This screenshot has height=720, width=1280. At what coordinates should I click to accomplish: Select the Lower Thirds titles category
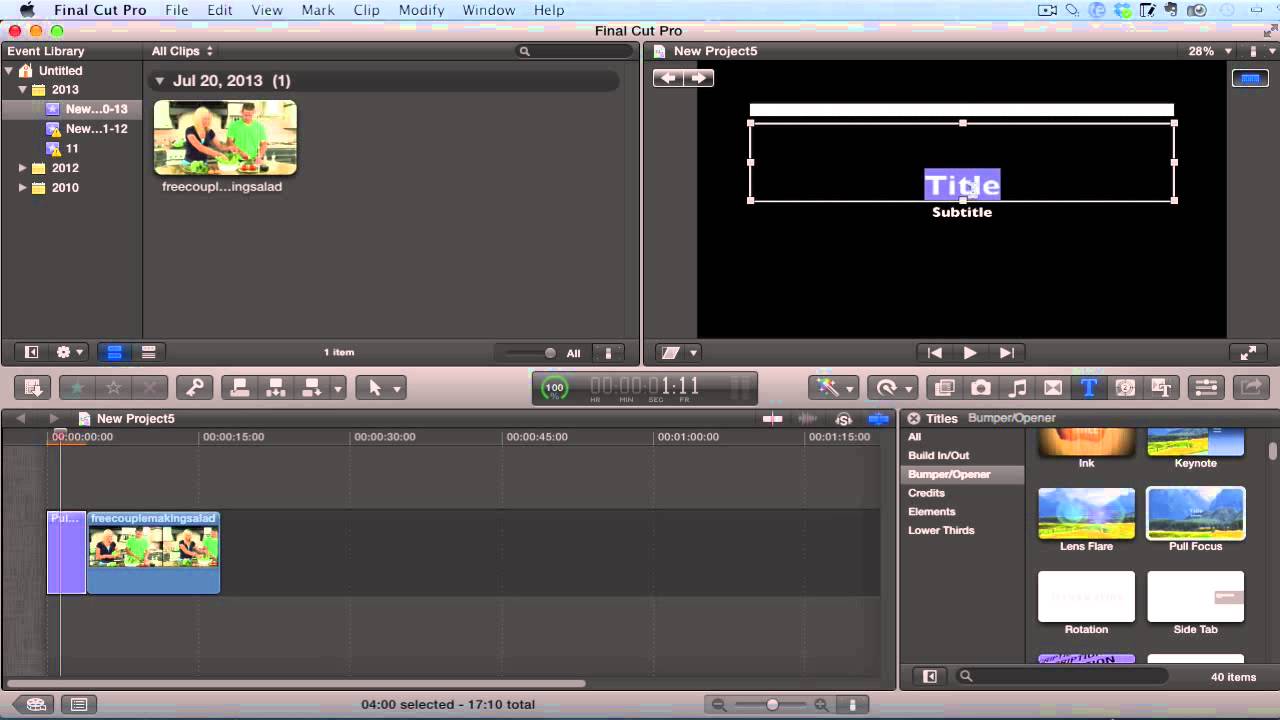941,531
